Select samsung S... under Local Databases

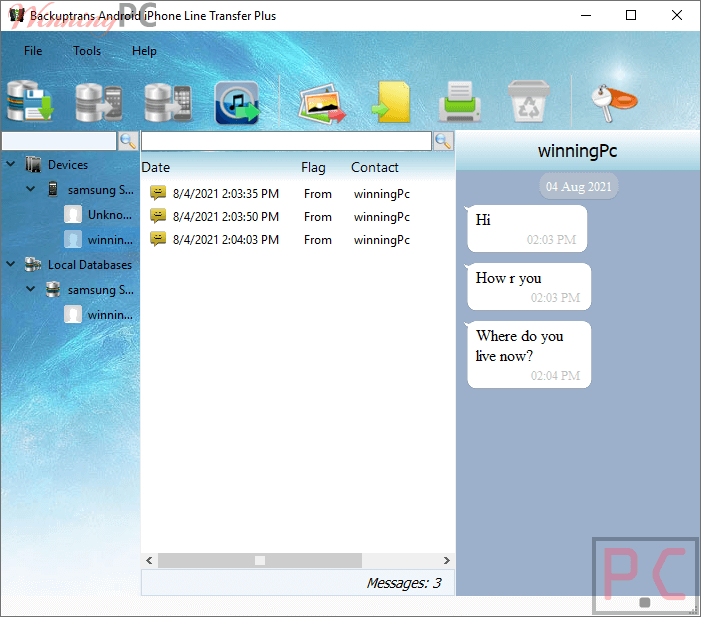101,290
